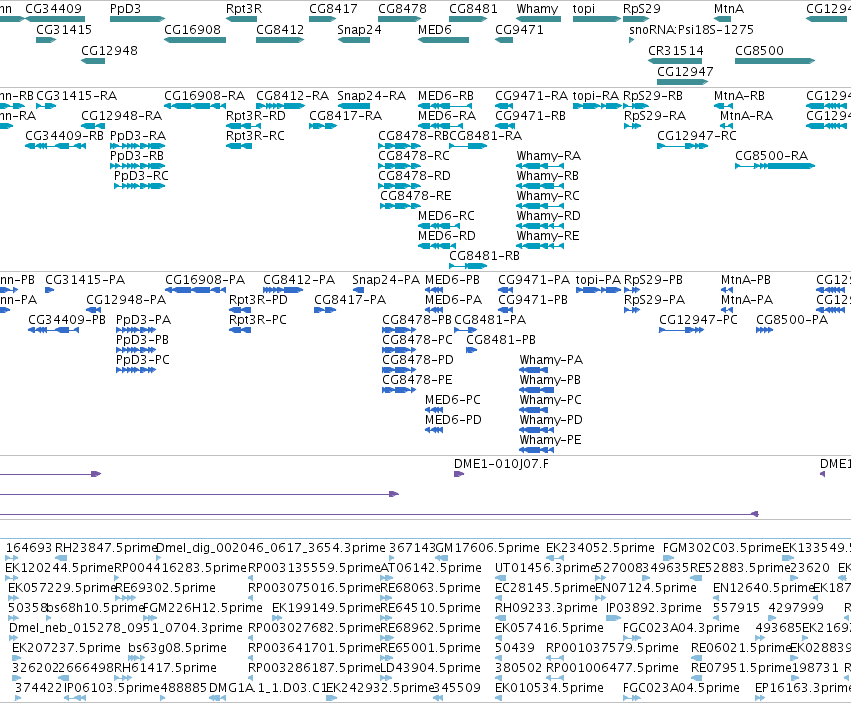
Task: Click the CG16908-RA transcript label
Action: pyautogui.click(x=205, y=96)
